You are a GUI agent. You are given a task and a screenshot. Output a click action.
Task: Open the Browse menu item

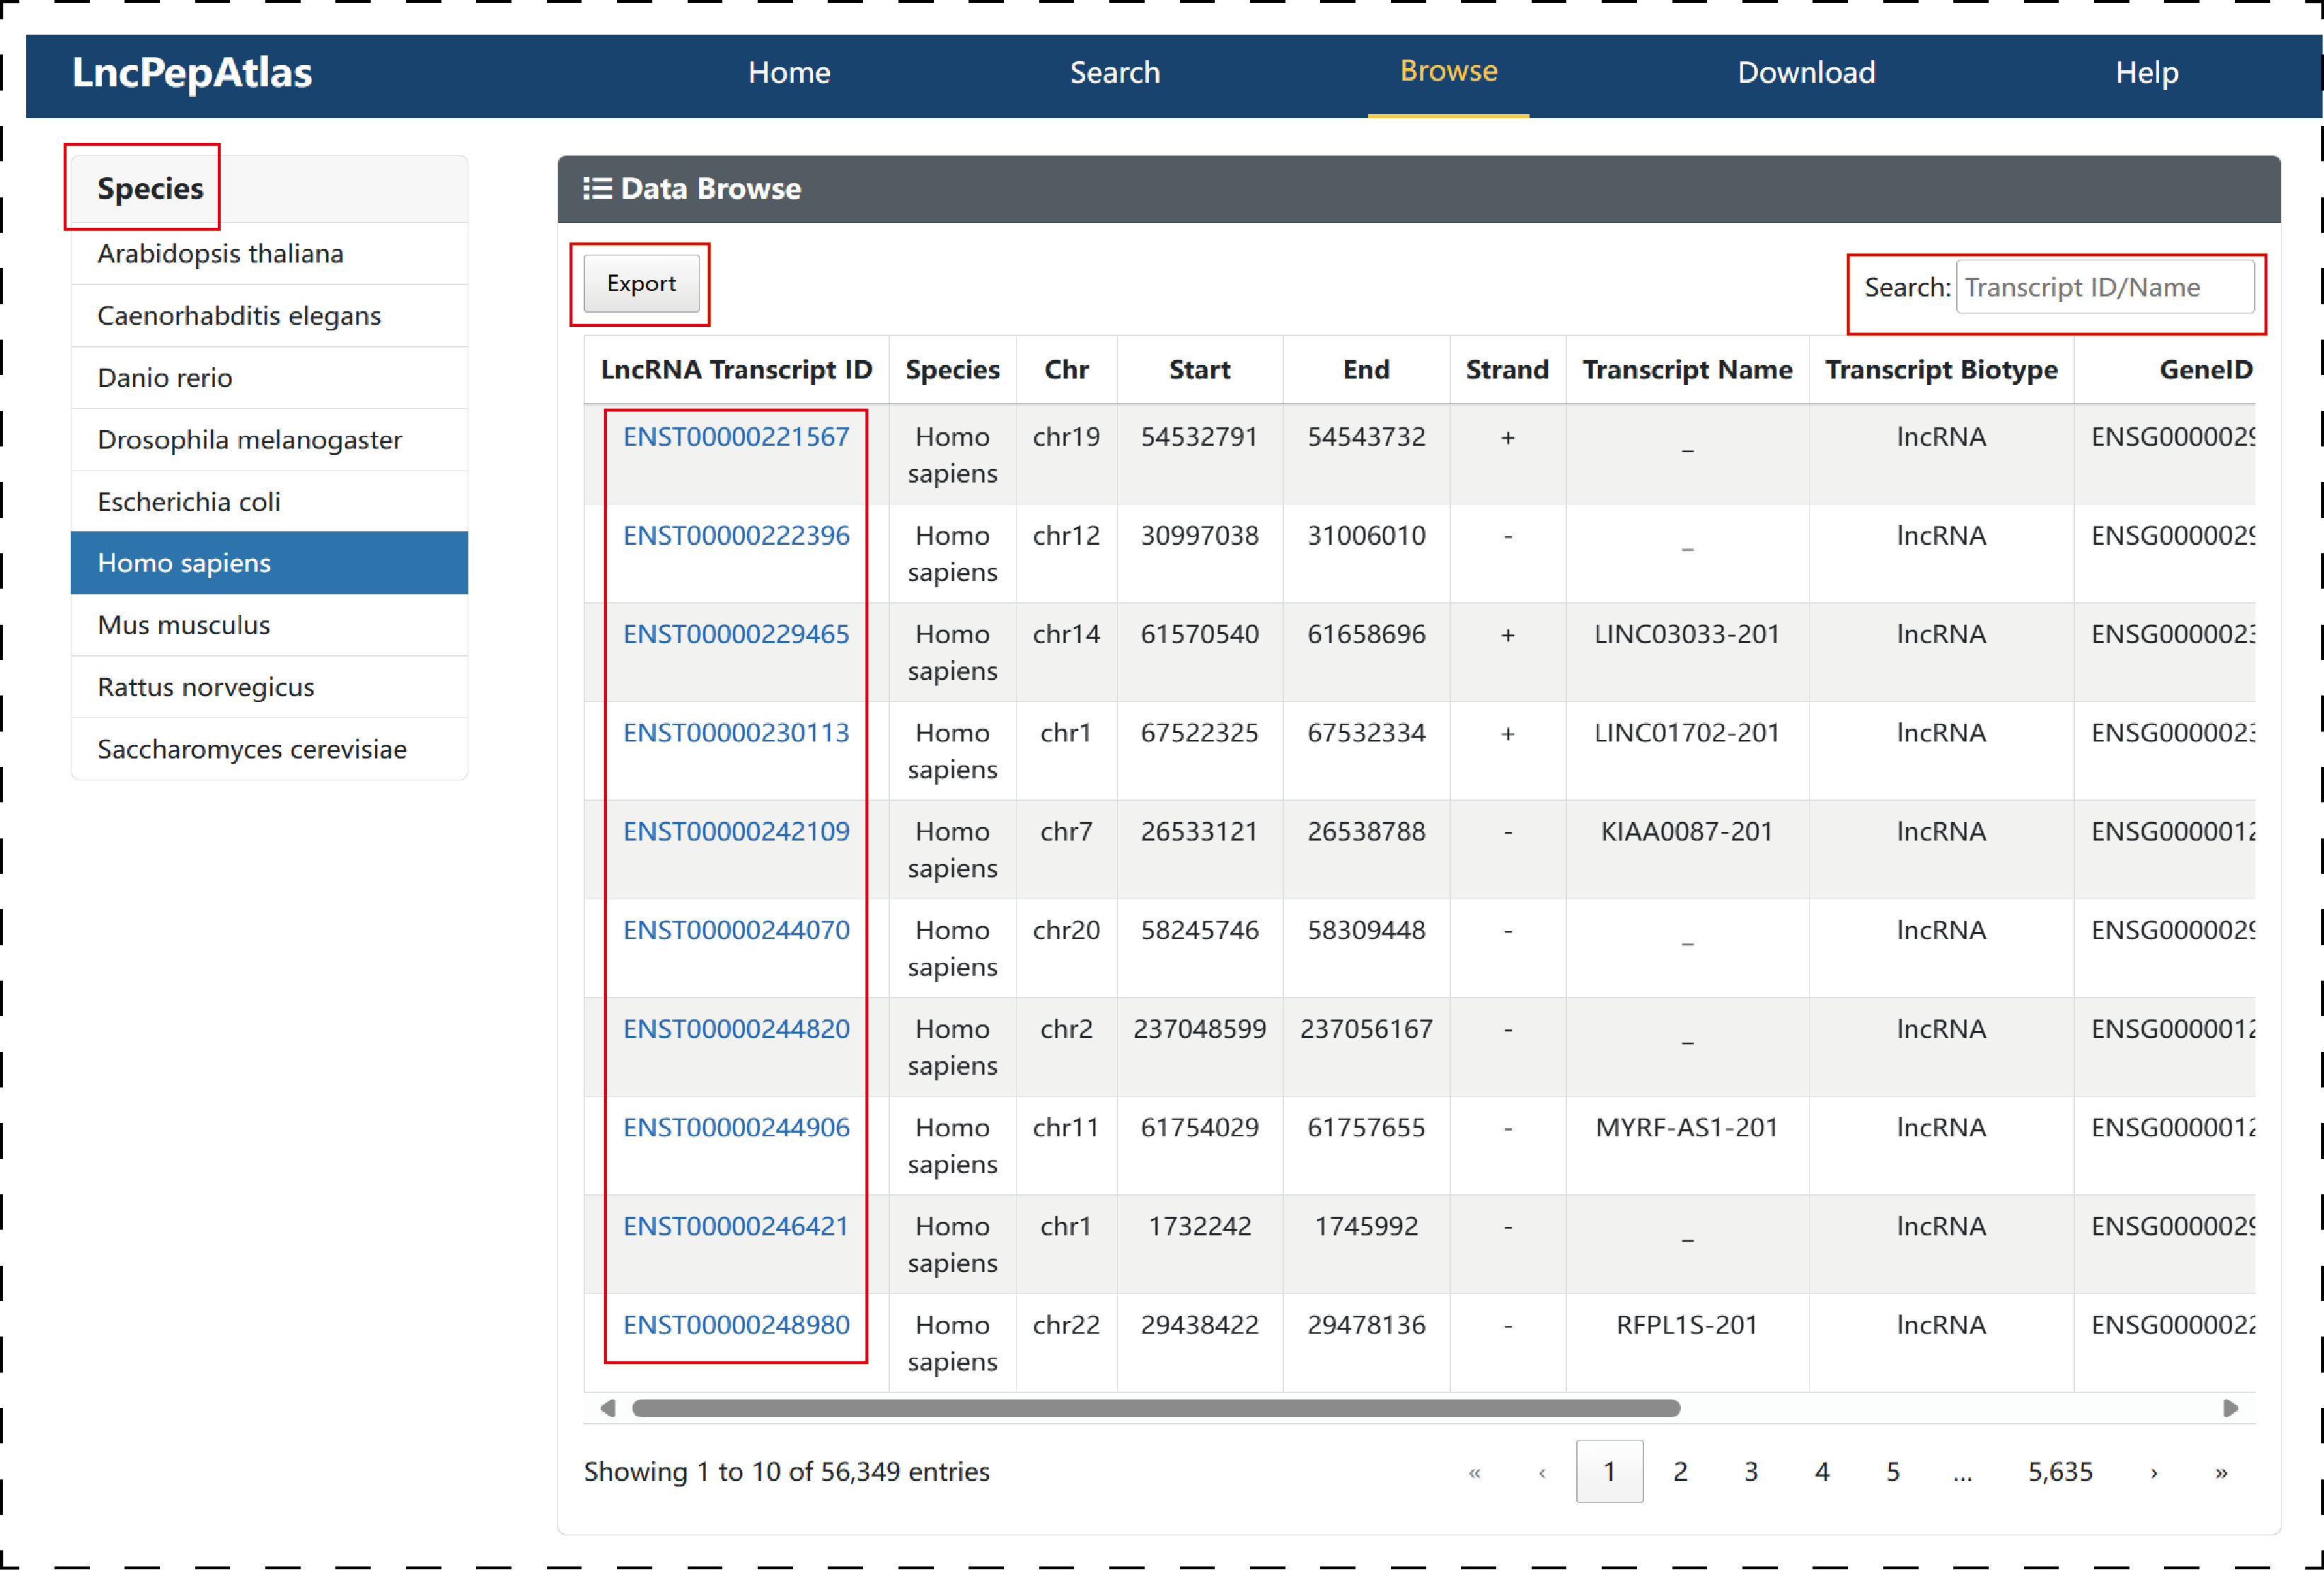tap(1448, 71)
